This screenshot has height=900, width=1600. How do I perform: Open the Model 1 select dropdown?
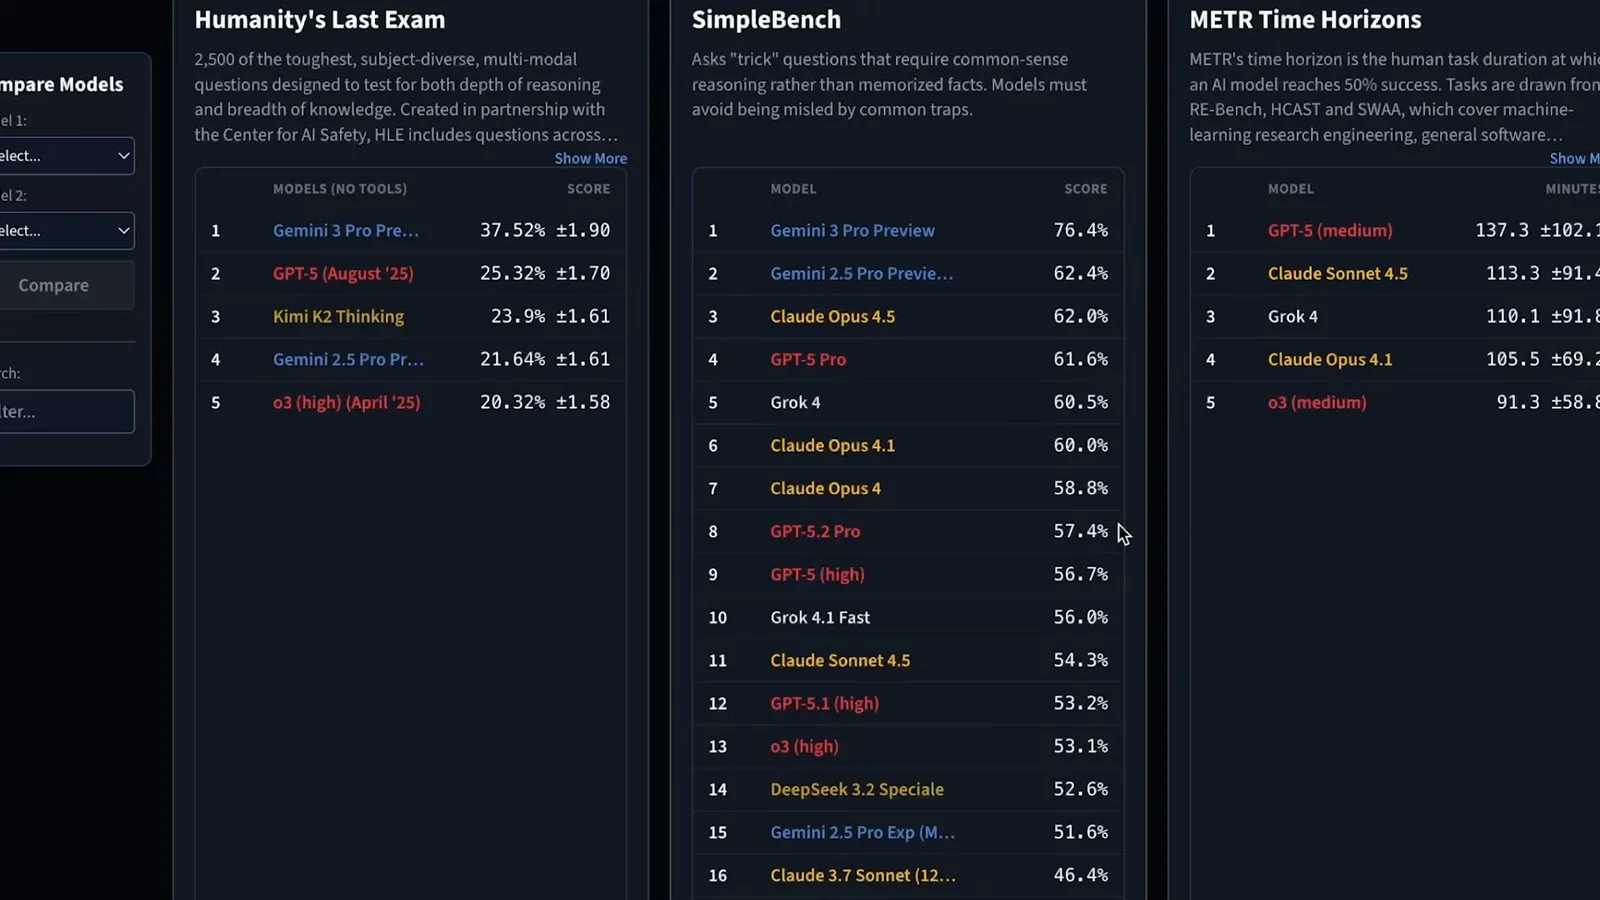click(66, 156)
